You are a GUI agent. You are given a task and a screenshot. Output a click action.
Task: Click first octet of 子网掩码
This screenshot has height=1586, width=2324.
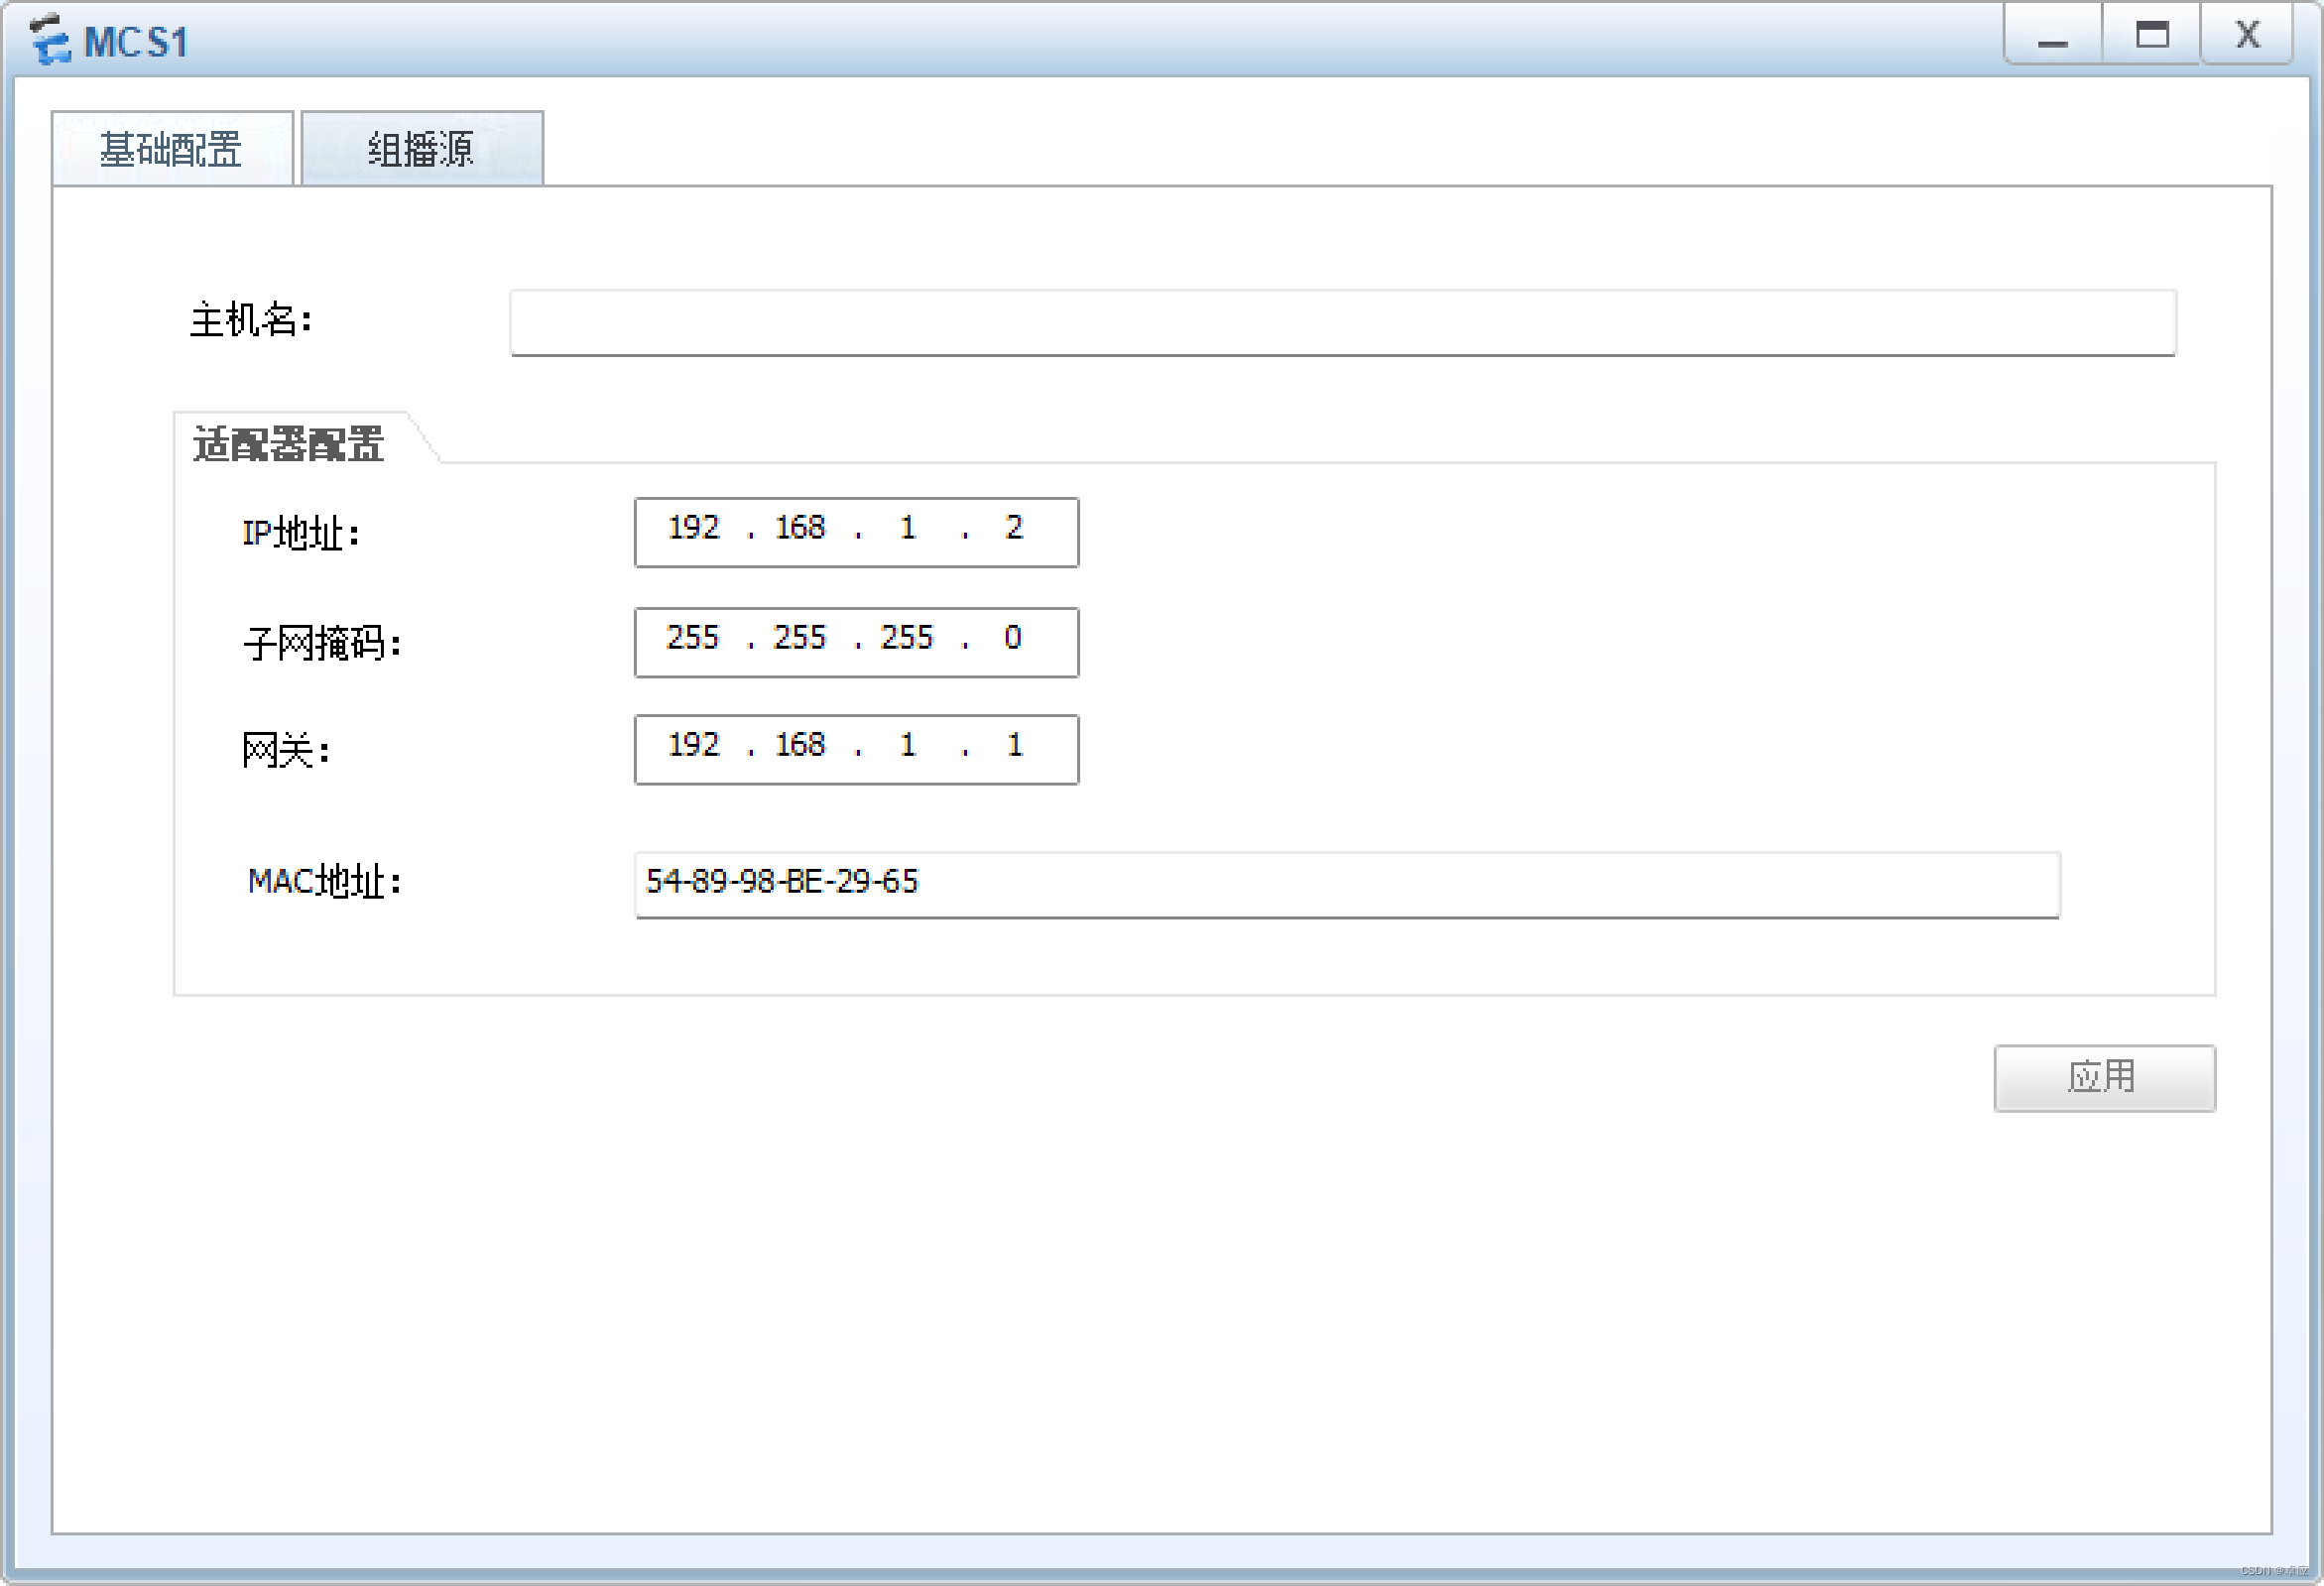tap(693, 639)
